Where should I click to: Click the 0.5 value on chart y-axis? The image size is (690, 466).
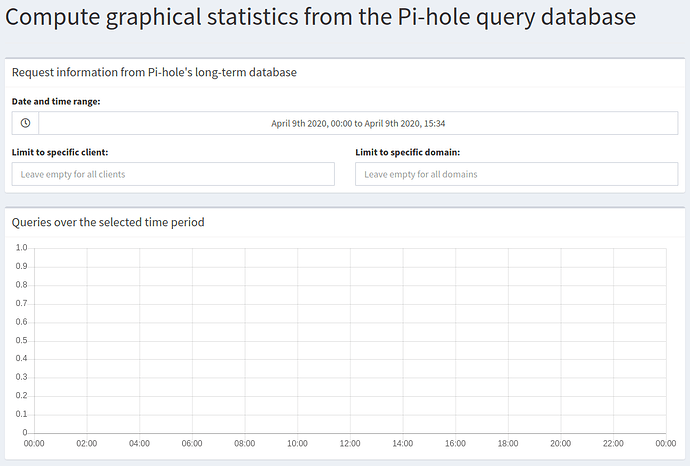pyautogui.click(x=21, y=340)
